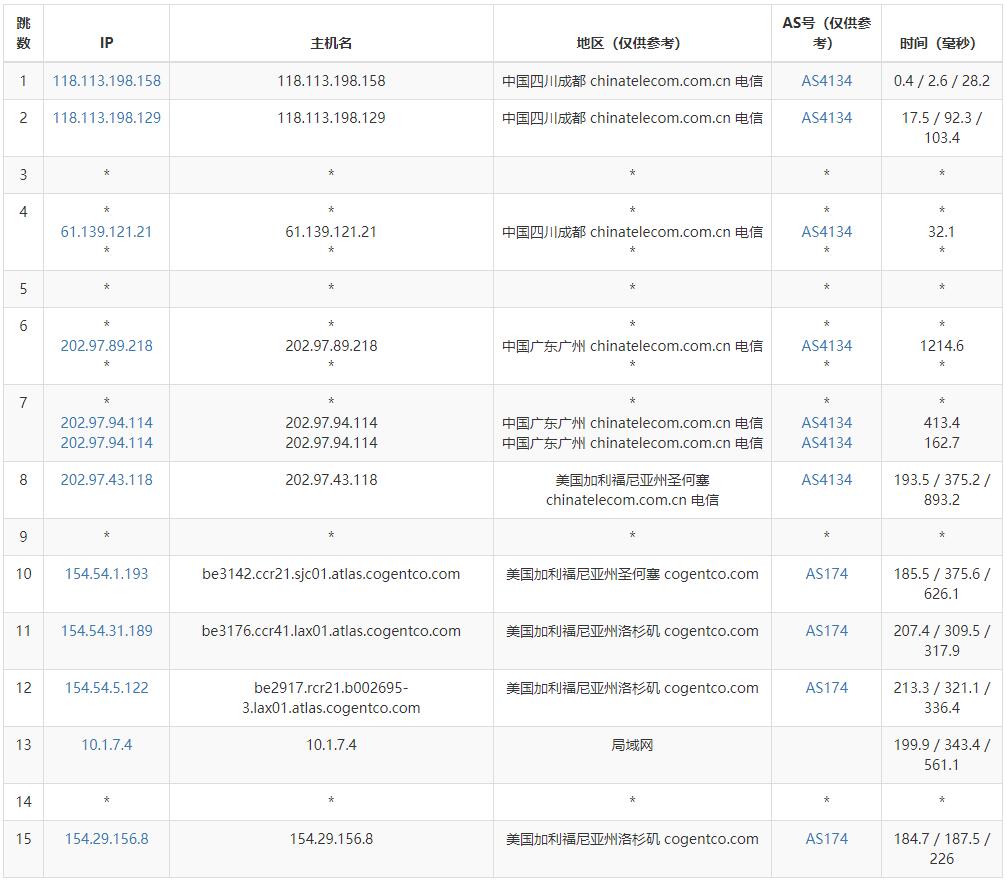This screenshot has height=880, width=1007.
Task: Open IP link 118.113.198.158
Action: (x=107, y=81)
